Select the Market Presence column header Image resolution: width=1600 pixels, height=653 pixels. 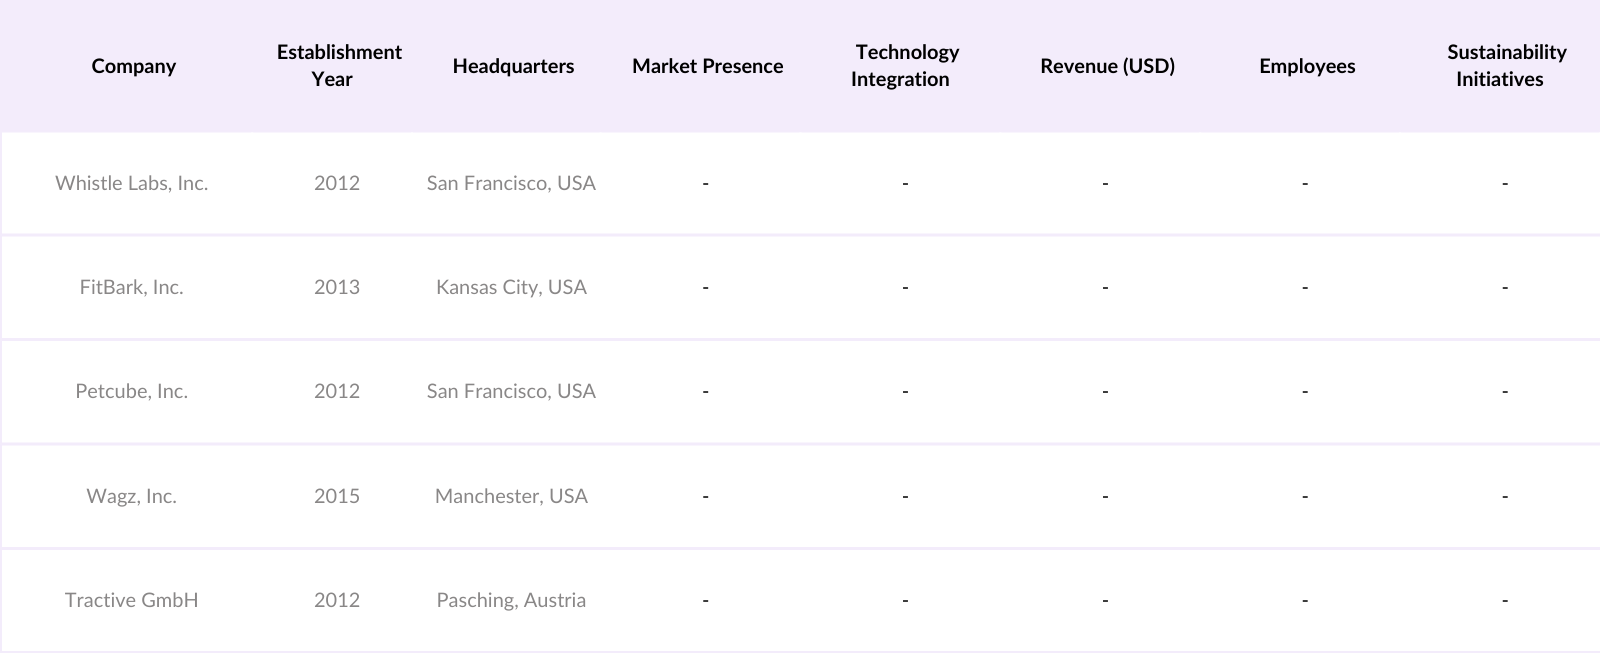[707, 66]
